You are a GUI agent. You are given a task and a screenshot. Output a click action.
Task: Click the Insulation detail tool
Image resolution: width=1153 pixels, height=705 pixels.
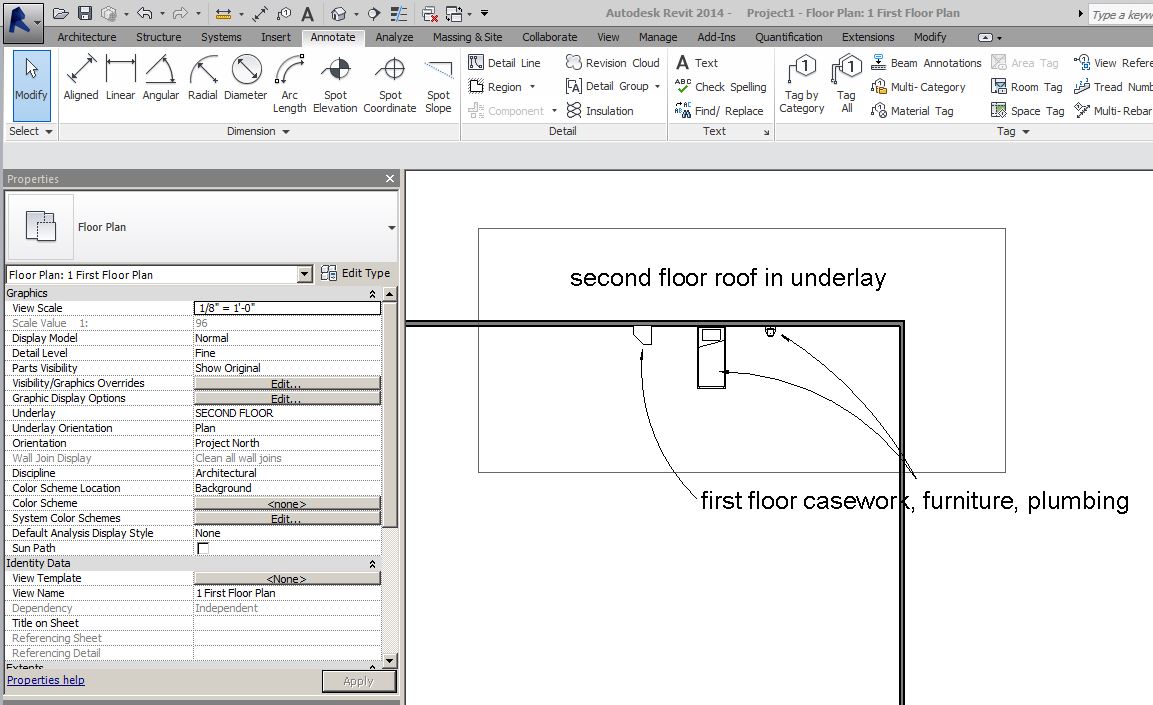pos(600,111)
